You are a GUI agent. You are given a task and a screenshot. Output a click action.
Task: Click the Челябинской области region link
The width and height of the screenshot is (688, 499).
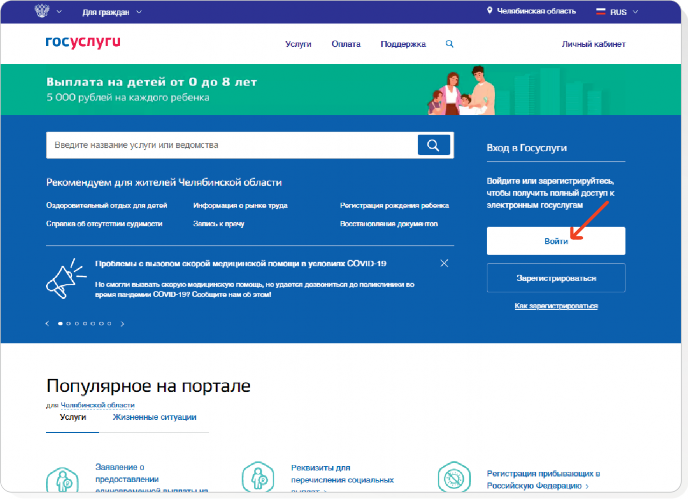[x=97, y=405]
